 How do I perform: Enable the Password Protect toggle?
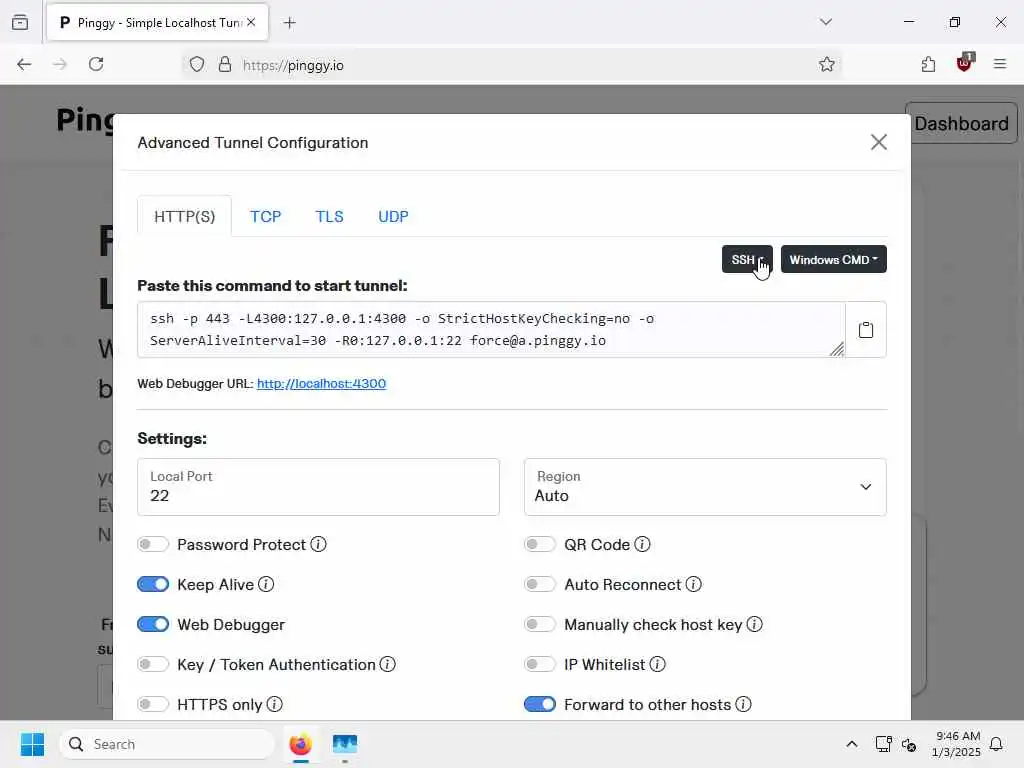click(153, 544)
